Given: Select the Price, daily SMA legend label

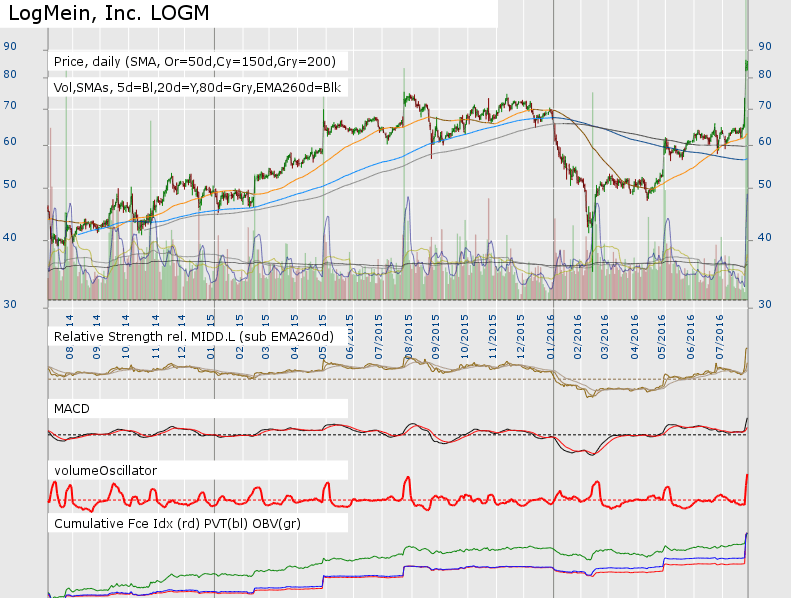Looking at the screenshot, I should coord(195,62).
